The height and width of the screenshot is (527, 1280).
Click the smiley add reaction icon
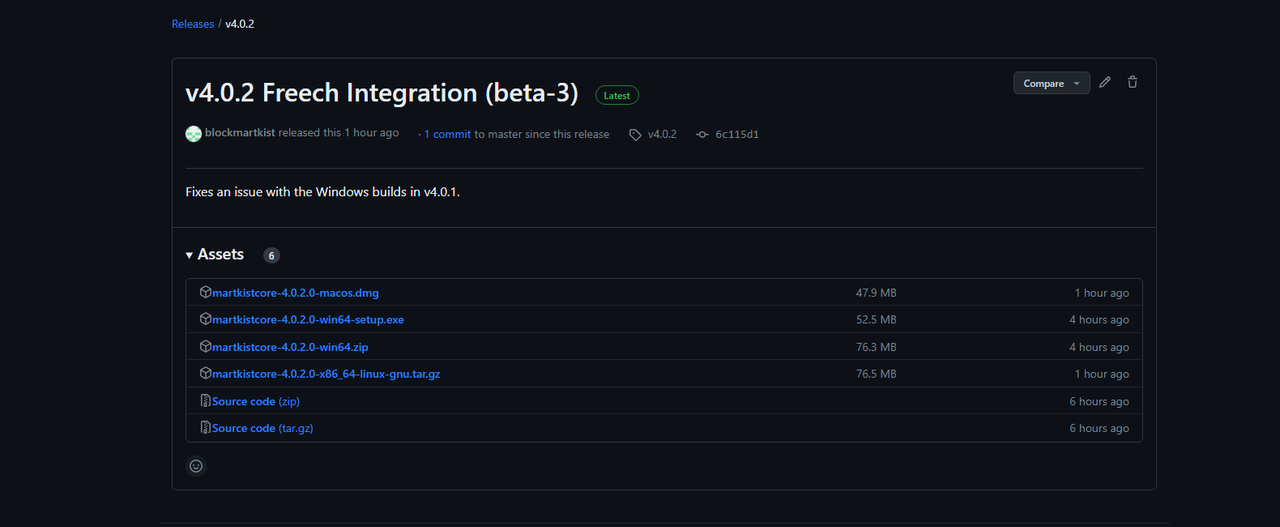[196, 465]
